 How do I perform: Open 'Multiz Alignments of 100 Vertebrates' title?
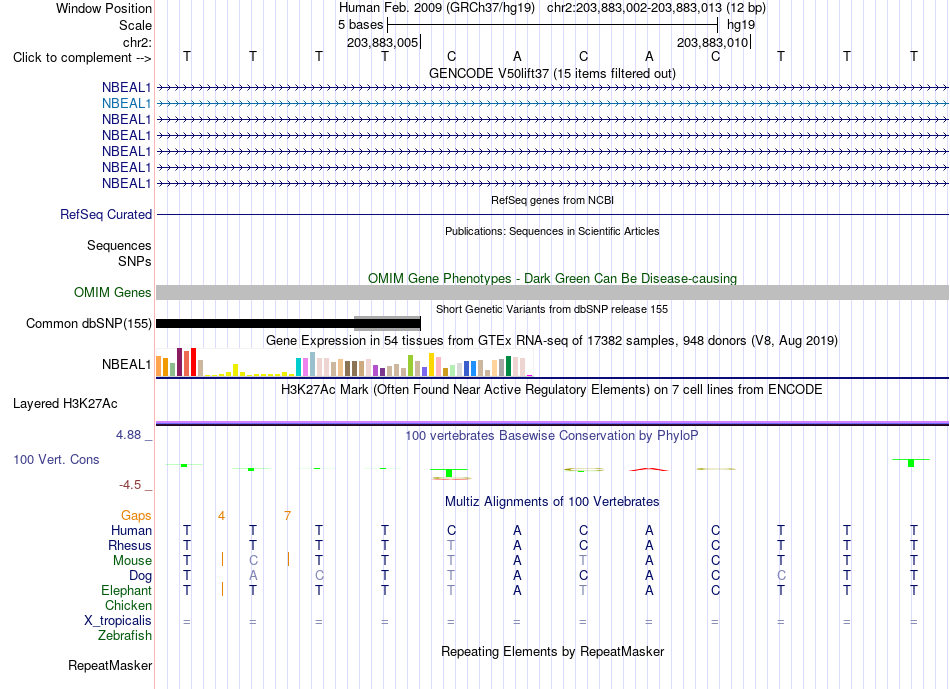pos(552,502)
